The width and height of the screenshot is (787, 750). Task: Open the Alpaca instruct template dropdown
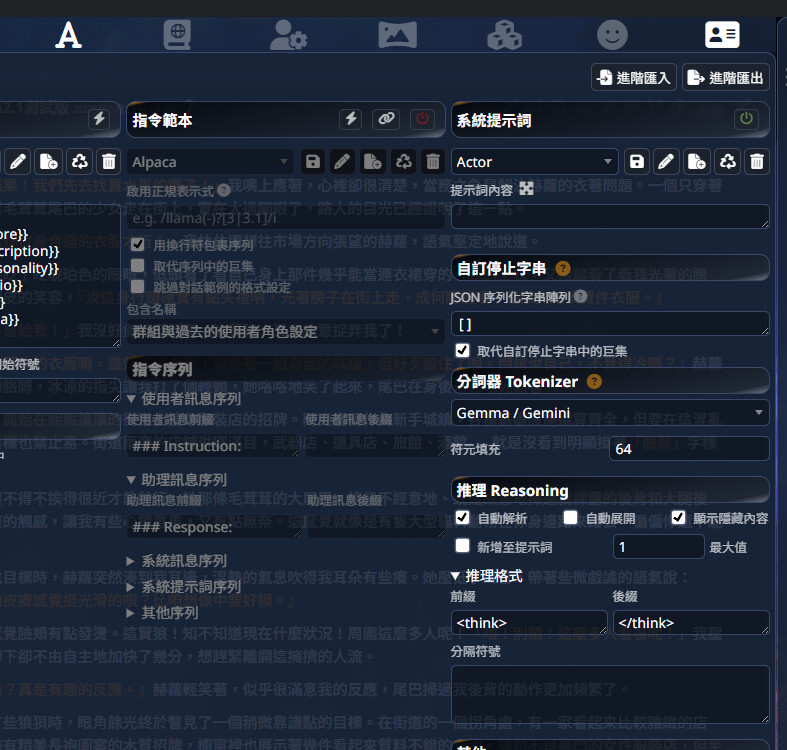[x=210, y=161]
